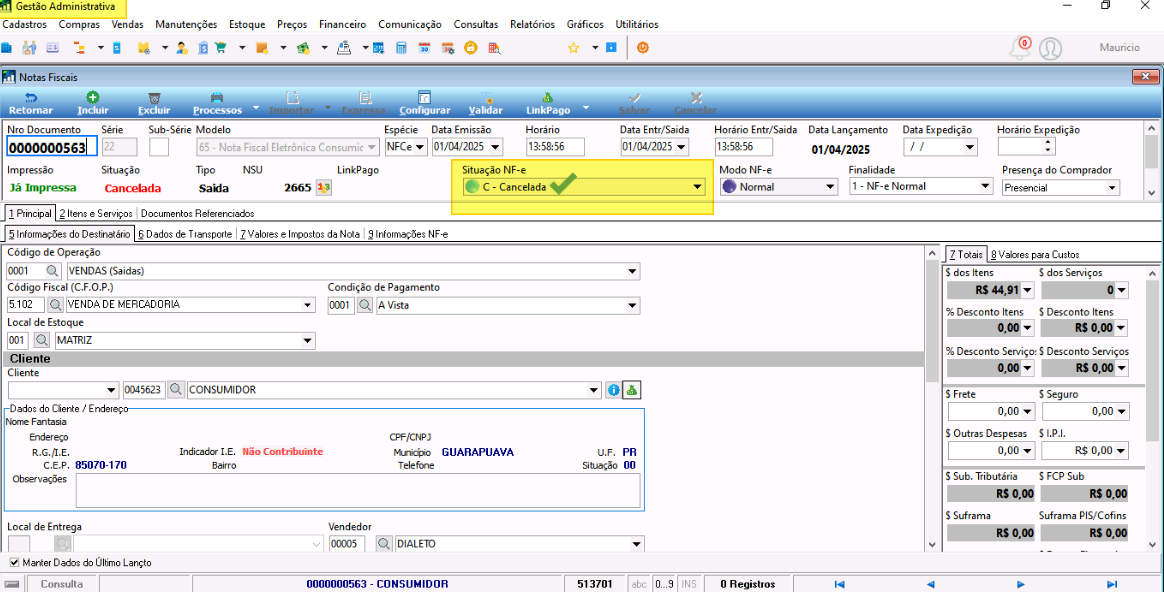Click the Nro Documento input field
The height and width of the screenshot is (592, 1164).
click(x=51, y=146)
